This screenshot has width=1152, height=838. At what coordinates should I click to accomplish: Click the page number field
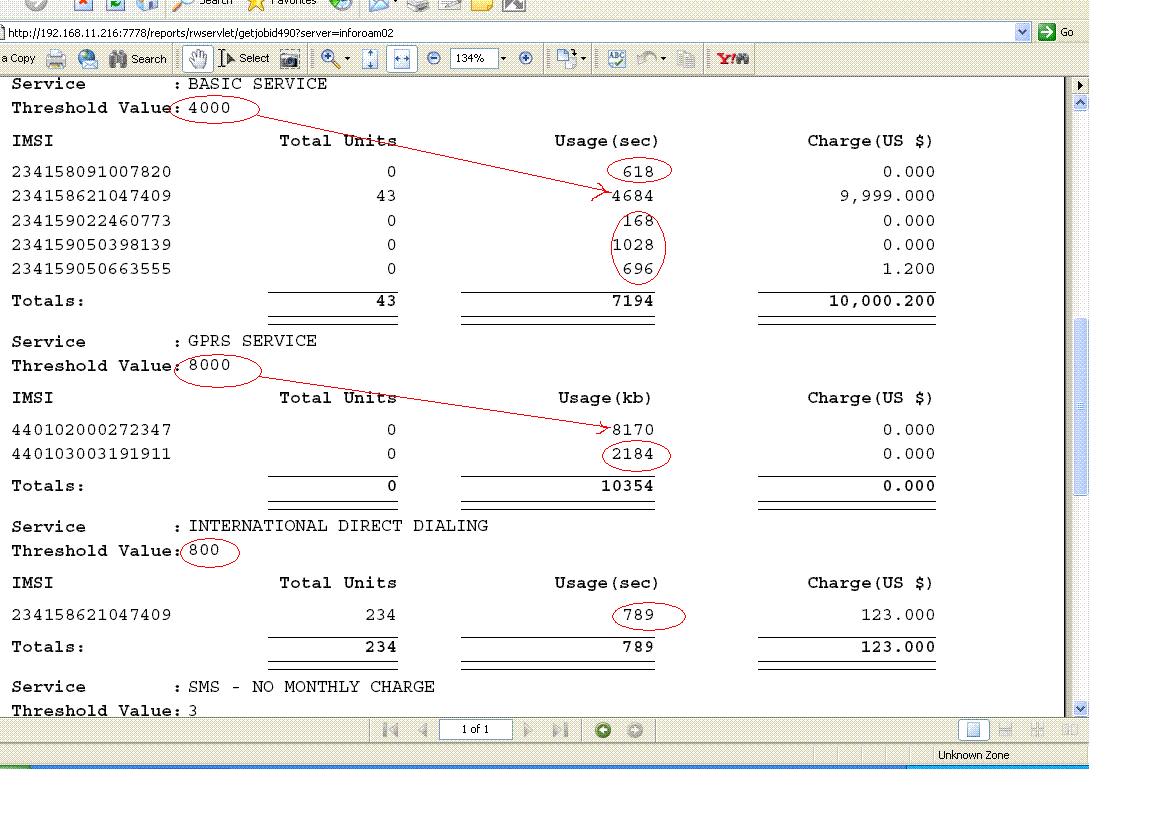pyautogui.click(x=475, y=730)
